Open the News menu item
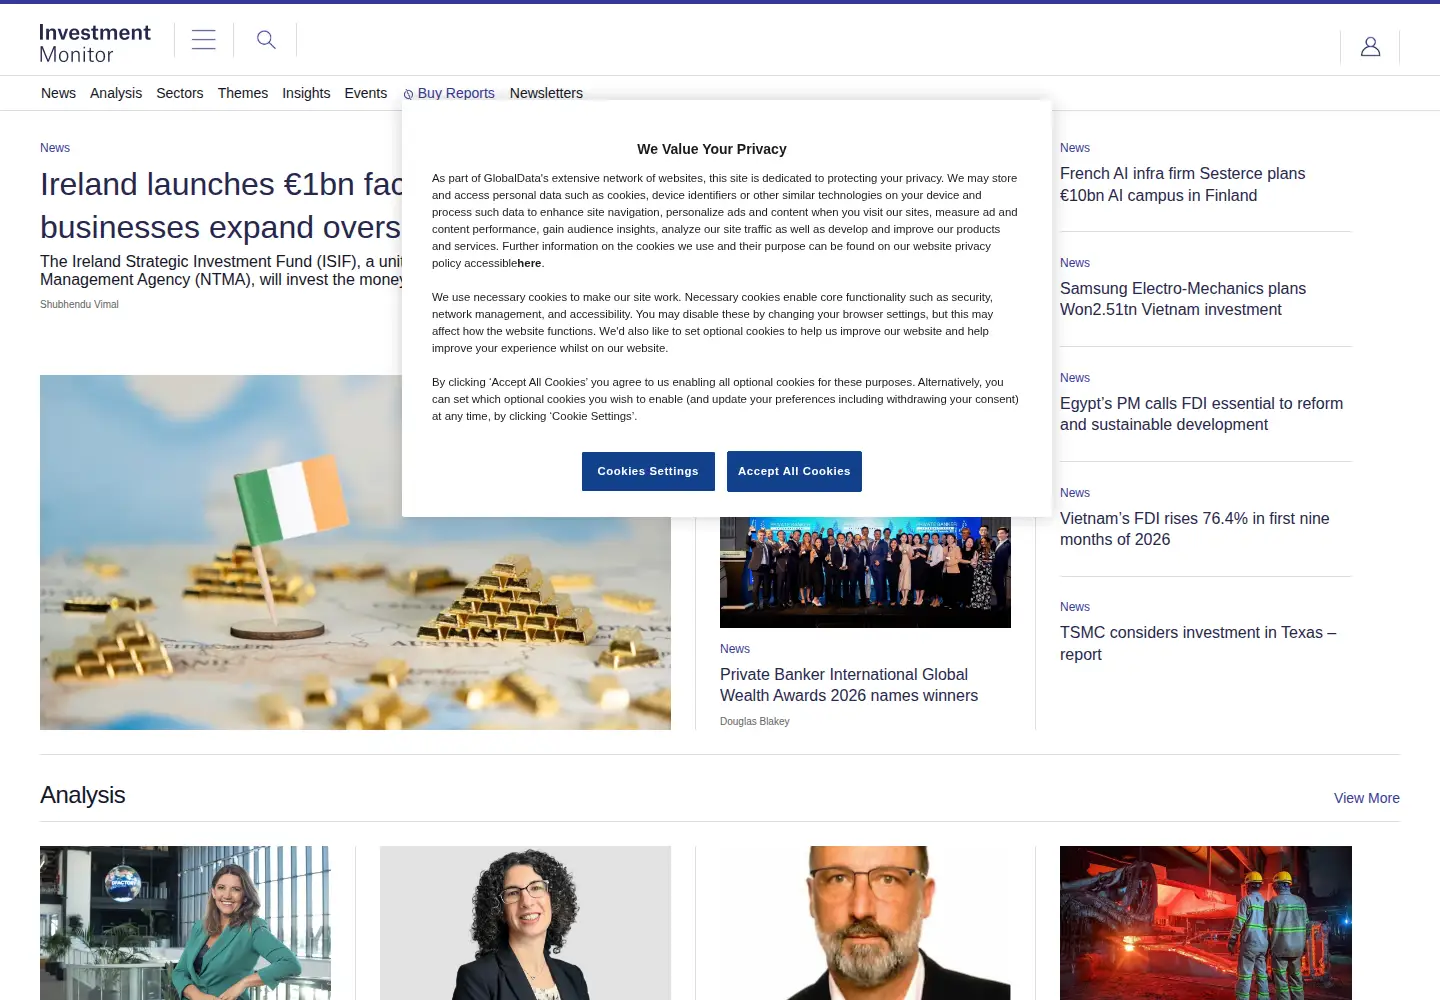This screenshot has height=1000, width=1440. pos(58,93)
